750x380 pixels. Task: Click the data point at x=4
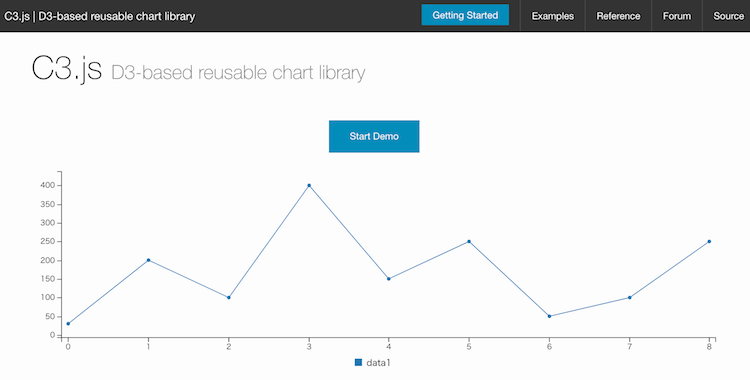[388, 279]
